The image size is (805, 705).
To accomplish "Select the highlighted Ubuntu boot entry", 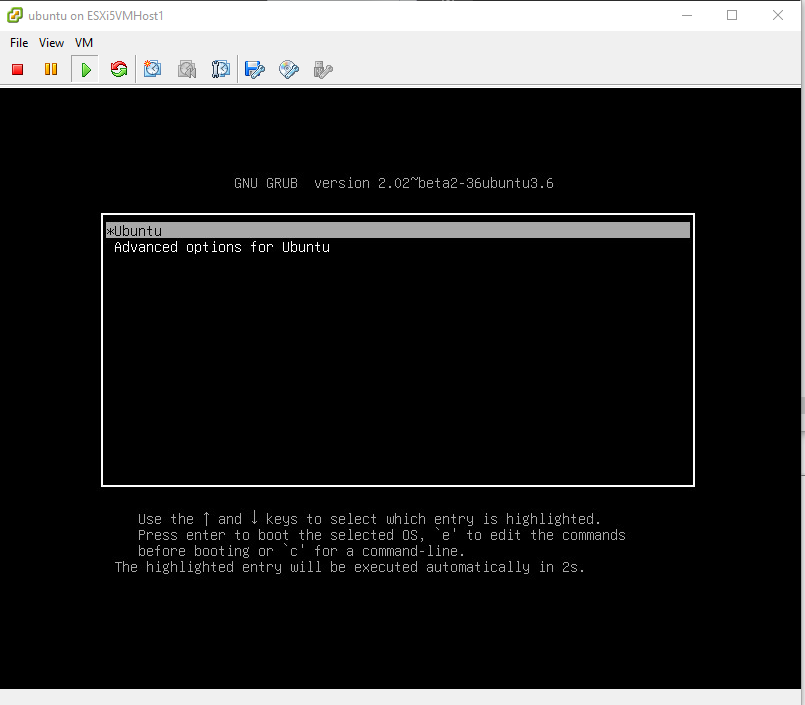I will tap(398, 230).
